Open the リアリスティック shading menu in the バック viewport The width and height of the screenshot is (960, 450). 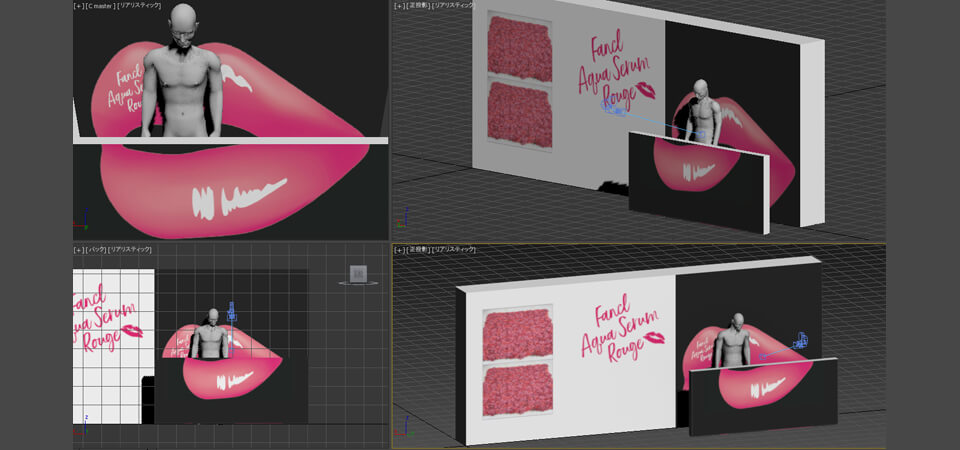tap(130, 250)
